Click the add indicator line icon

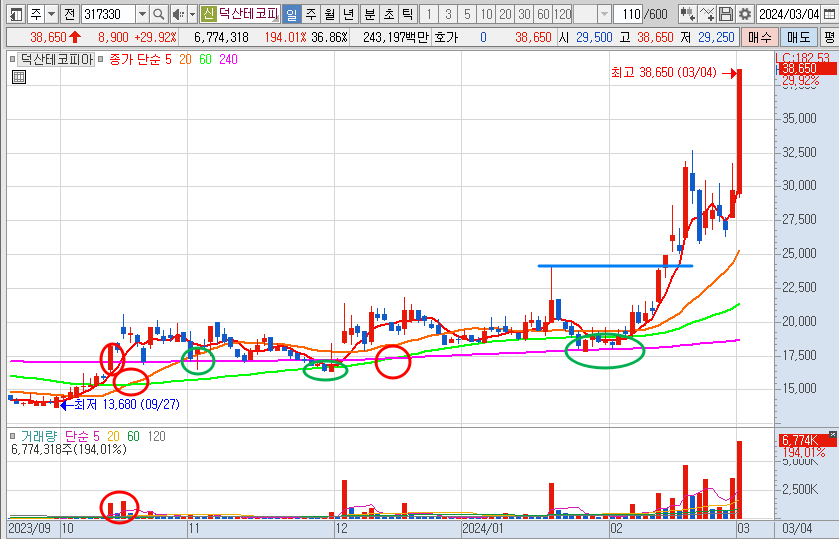click(707, 14)
